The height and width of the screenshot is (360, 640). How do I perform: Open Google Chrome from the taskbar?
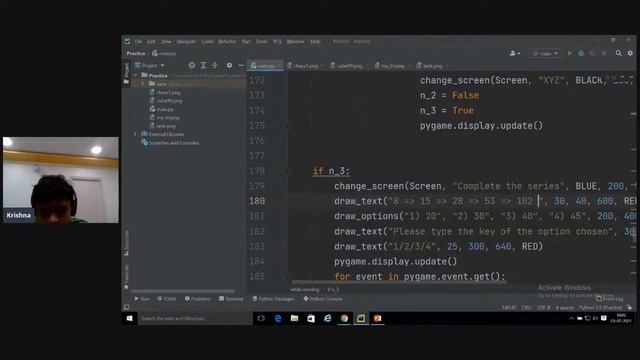(x=344, y=318)
